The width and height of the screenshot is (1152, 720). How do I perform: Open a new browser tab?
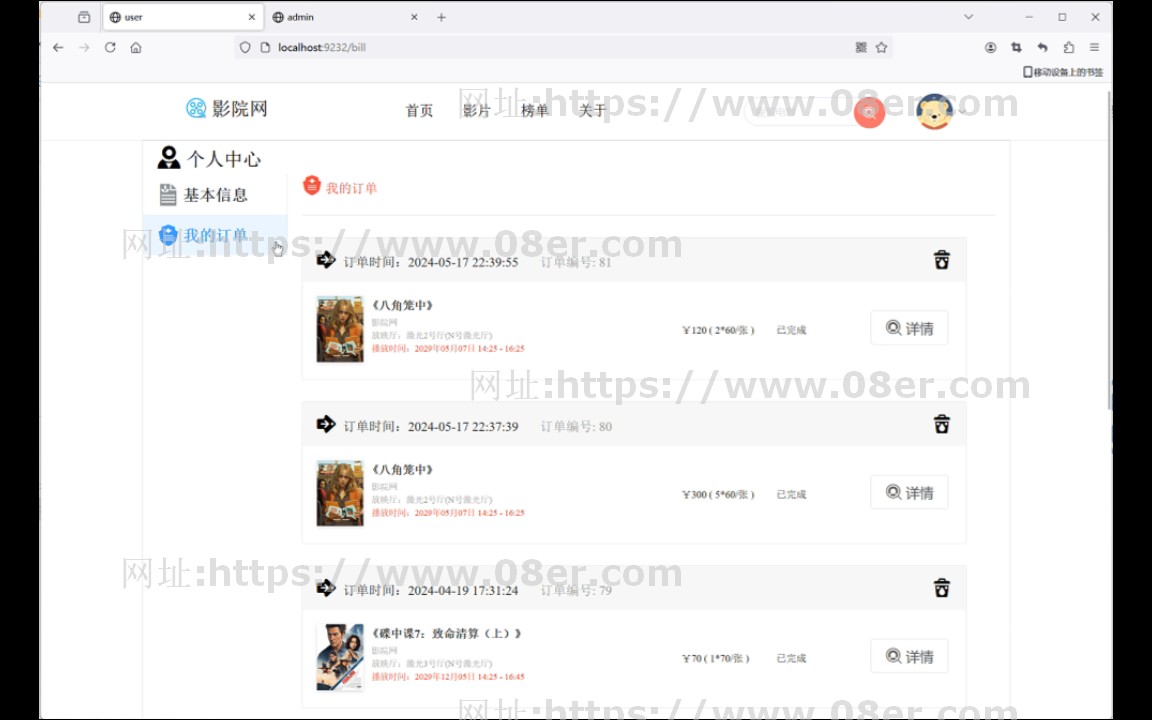(x=442, y=17)
